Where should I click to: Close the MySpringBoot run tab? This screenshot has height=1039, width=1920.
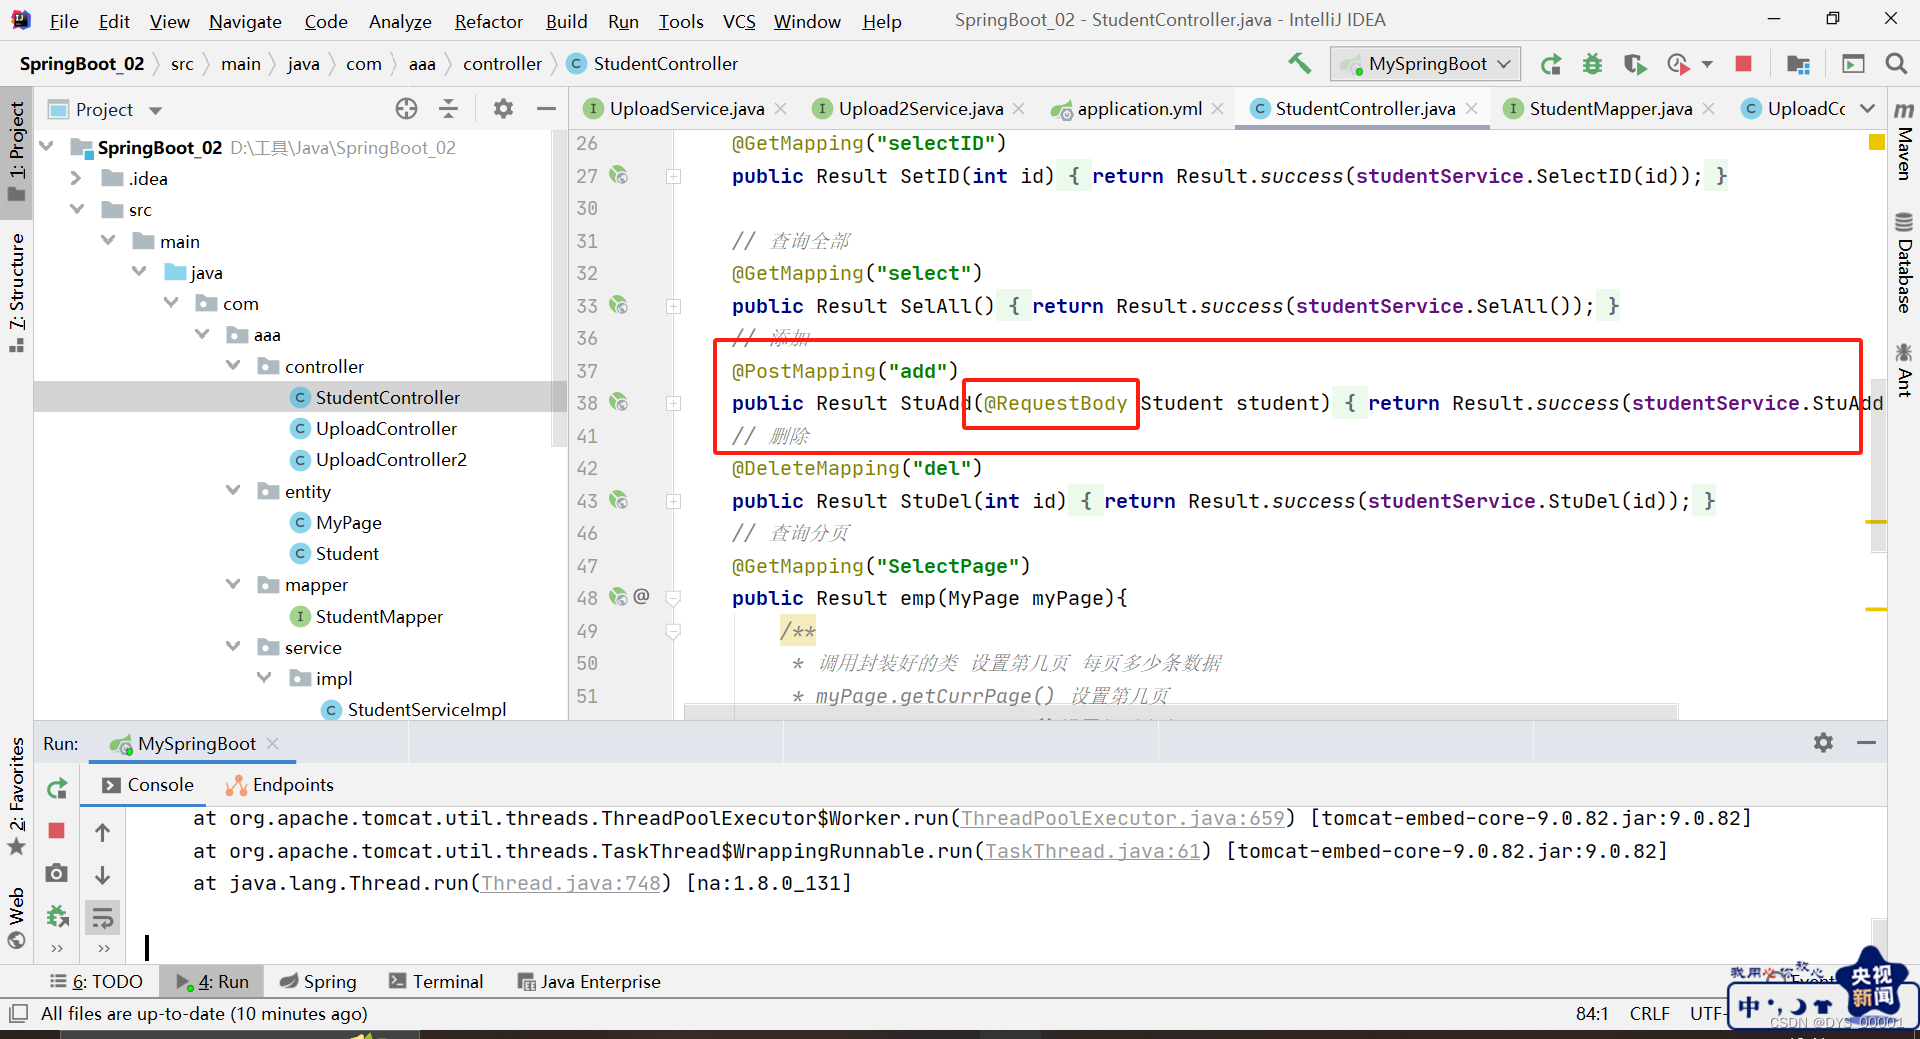pos(273,744)
